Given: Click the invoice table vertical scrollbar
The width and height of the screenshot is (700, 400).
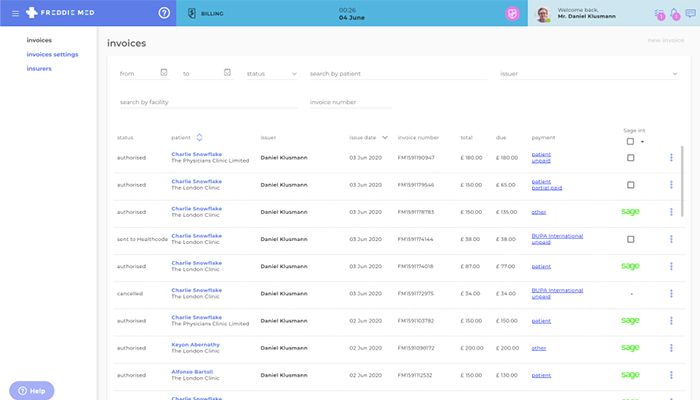Looking at the screenshot, I should pos(682,181).
